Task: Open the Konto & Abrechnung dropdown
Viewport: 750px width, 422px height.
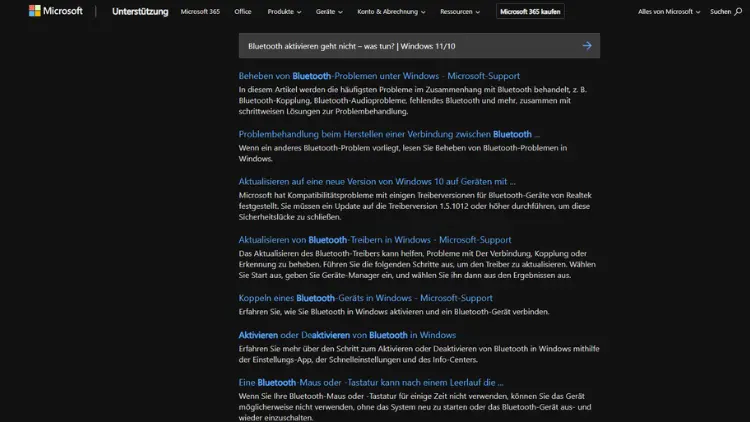Action: coord(392,12)
